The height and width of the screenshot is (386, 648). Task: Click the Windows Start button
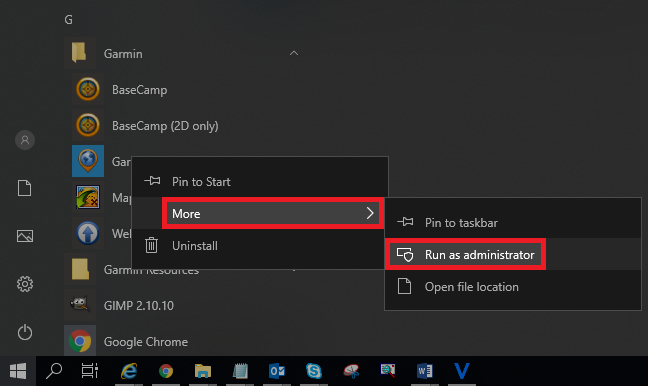click(18, 371)
